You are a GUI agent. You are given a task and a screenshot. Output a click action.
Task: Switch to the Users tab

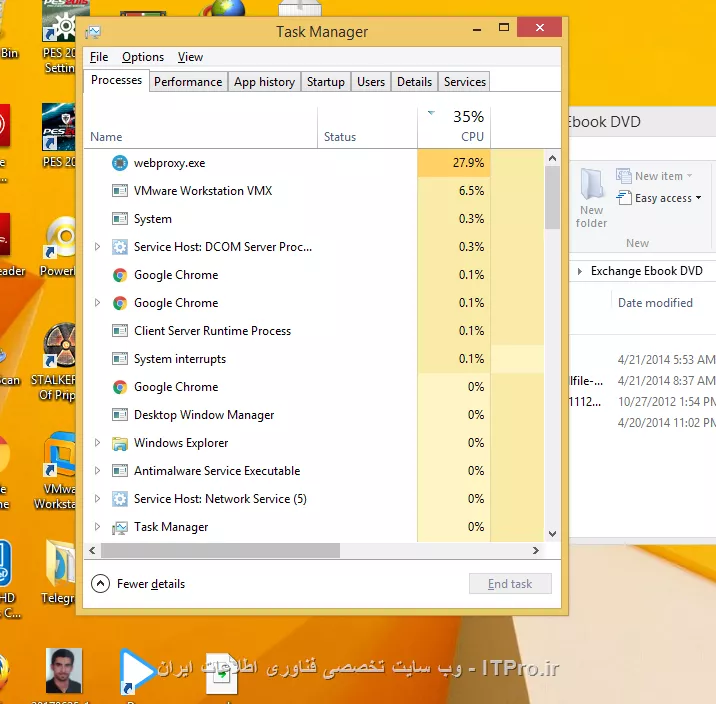371,82
